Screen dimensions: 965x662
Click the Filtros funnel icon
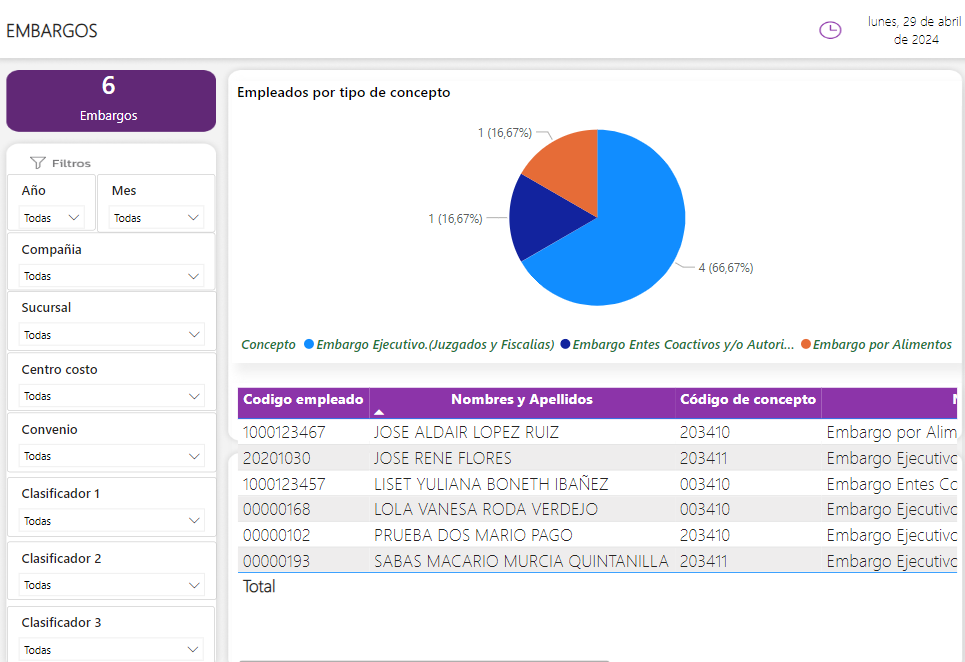coord(40,163)
